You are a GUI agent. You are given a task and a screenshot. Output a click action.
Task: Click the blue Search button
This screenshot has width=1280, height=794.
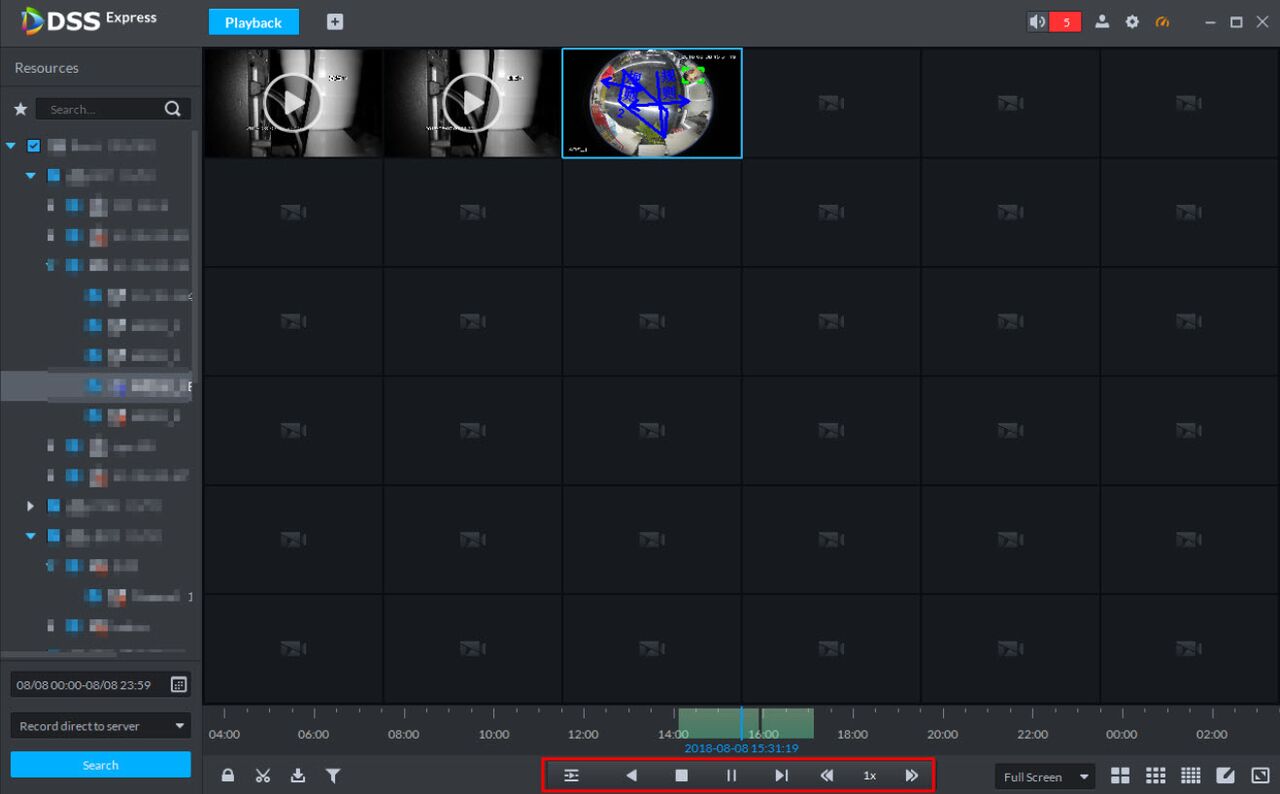(100, 765)
